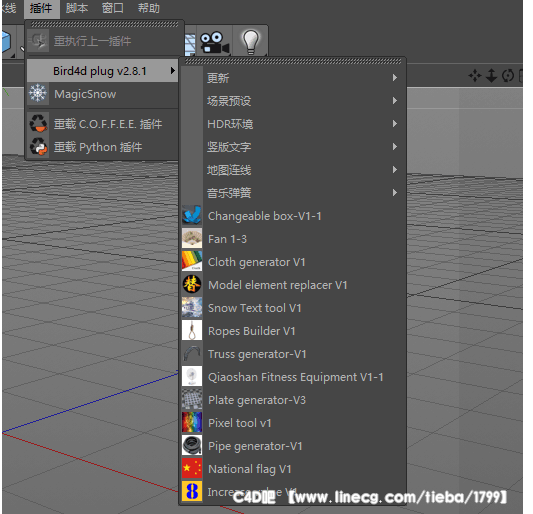533x514 pixels.
Task: Launch Pipe generator-V1 text
Action: point(255,446)
